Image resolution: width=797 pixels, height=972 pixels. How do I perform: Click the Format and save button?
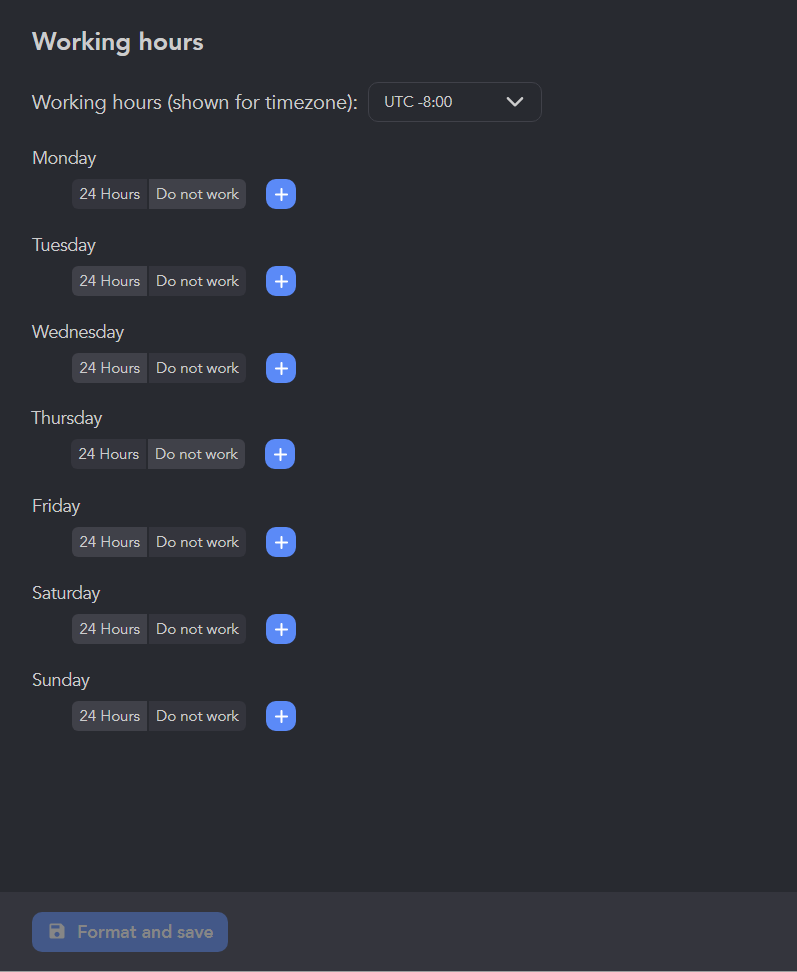coord(130,932)
